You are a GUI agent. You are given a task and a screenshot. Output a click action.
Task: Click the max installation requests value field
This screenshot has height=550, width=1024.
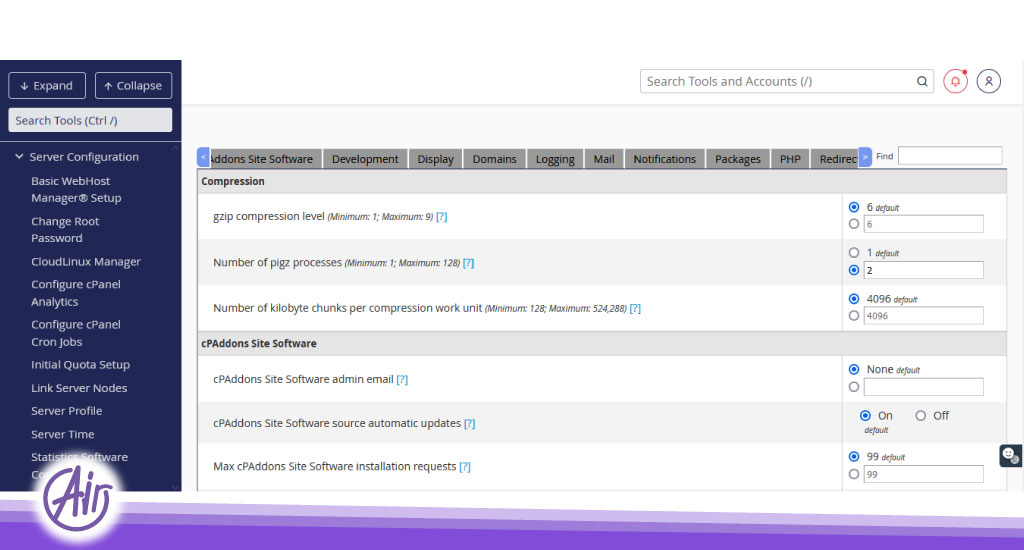tap(923, 474)
